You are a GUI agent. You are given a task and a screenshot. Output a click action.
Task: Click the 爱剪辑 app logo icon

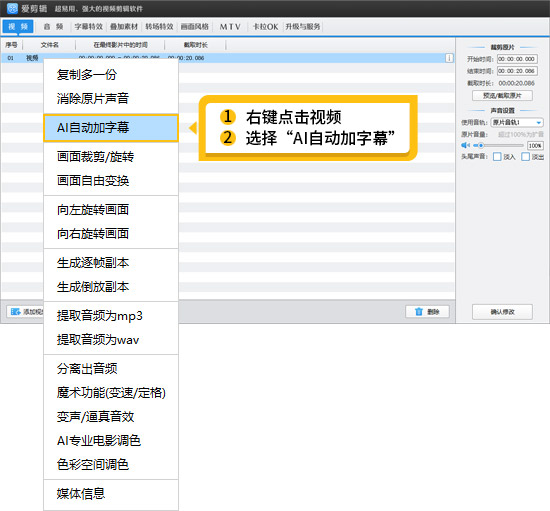[12, 8]
